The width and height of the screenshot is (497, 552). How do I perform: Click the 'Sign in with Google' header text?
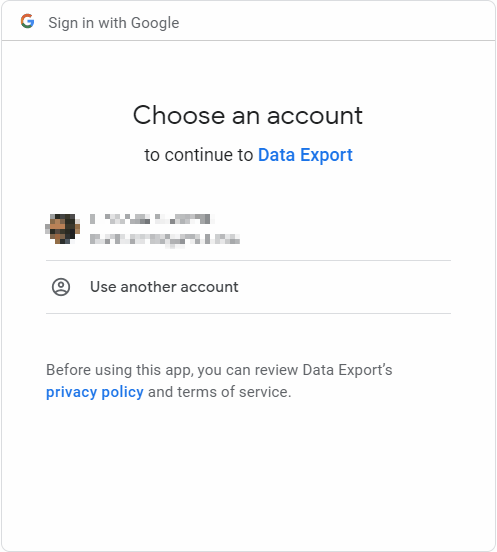tap(114, 23)
